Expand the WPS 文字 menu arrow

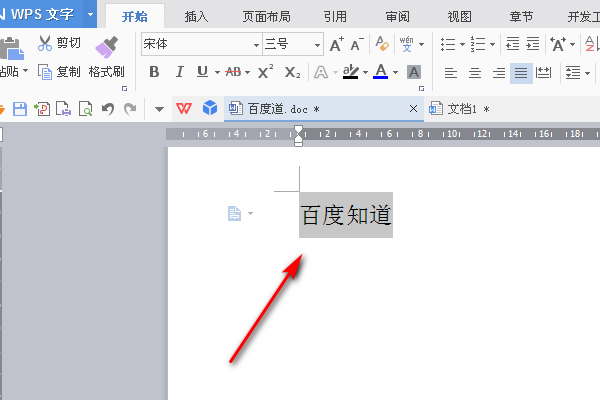(x=90, y=14)
